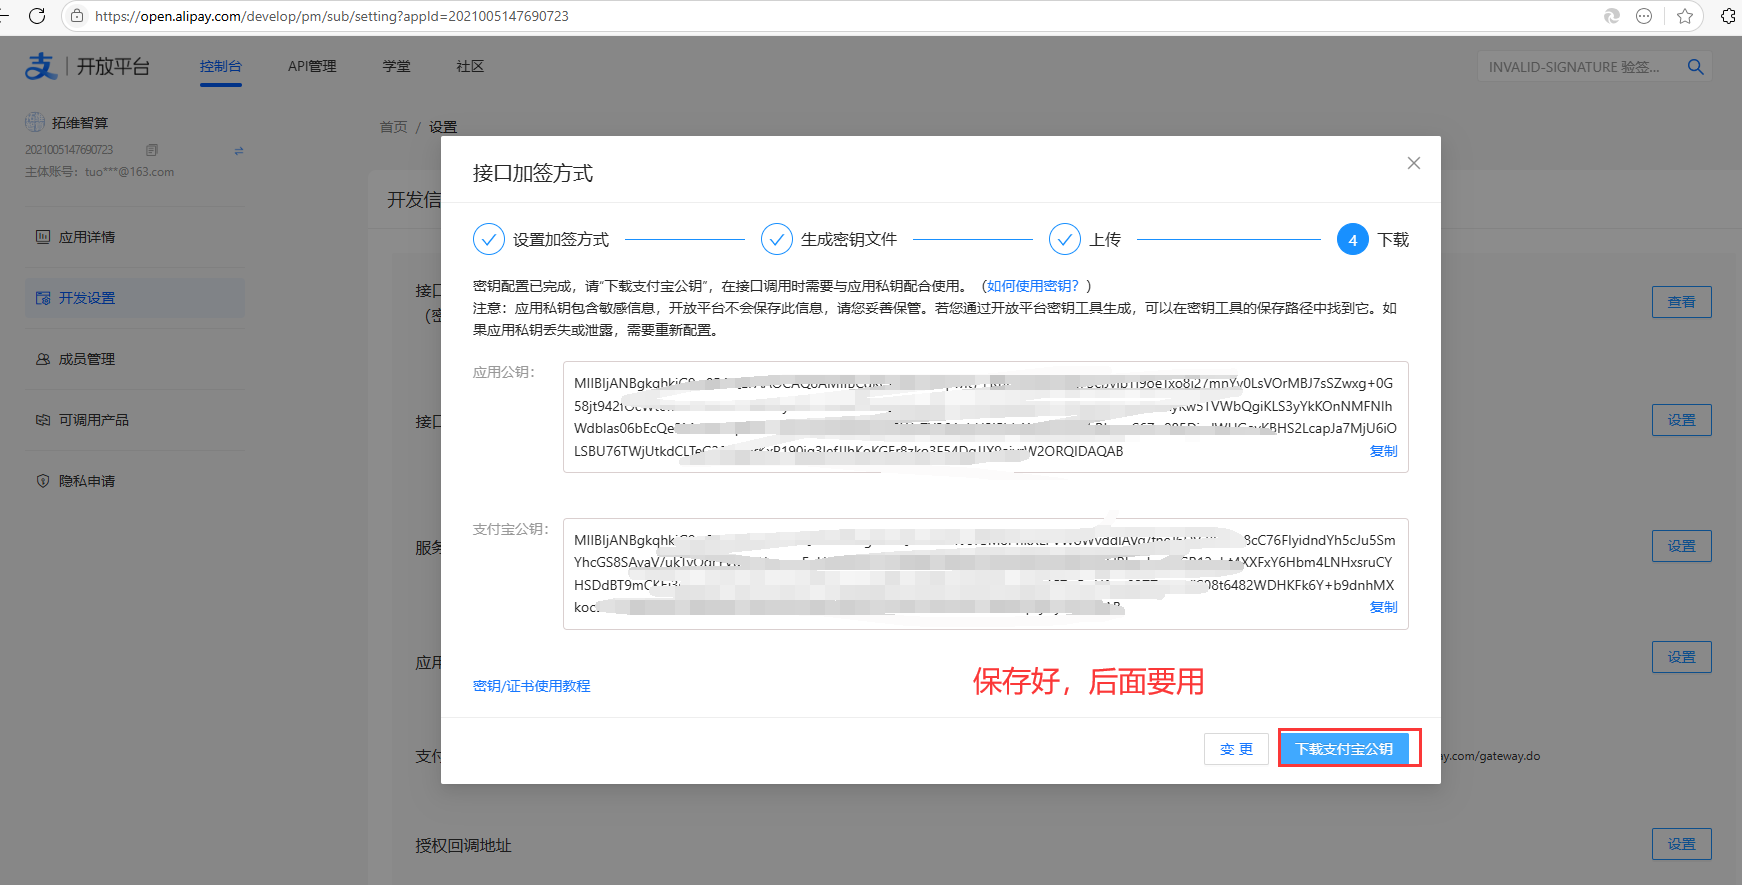Open the 密钥/证书使用教程 link

[531, 686]
